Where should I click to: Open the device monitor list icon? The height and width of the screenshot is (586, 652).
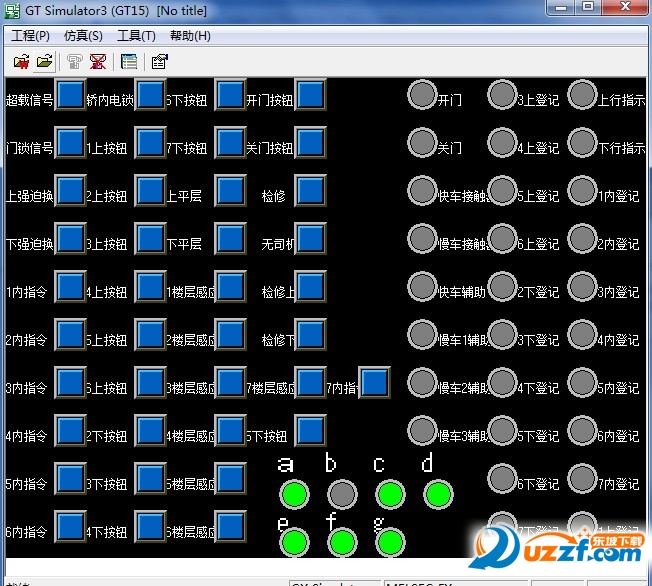click(x=129, y=62)
